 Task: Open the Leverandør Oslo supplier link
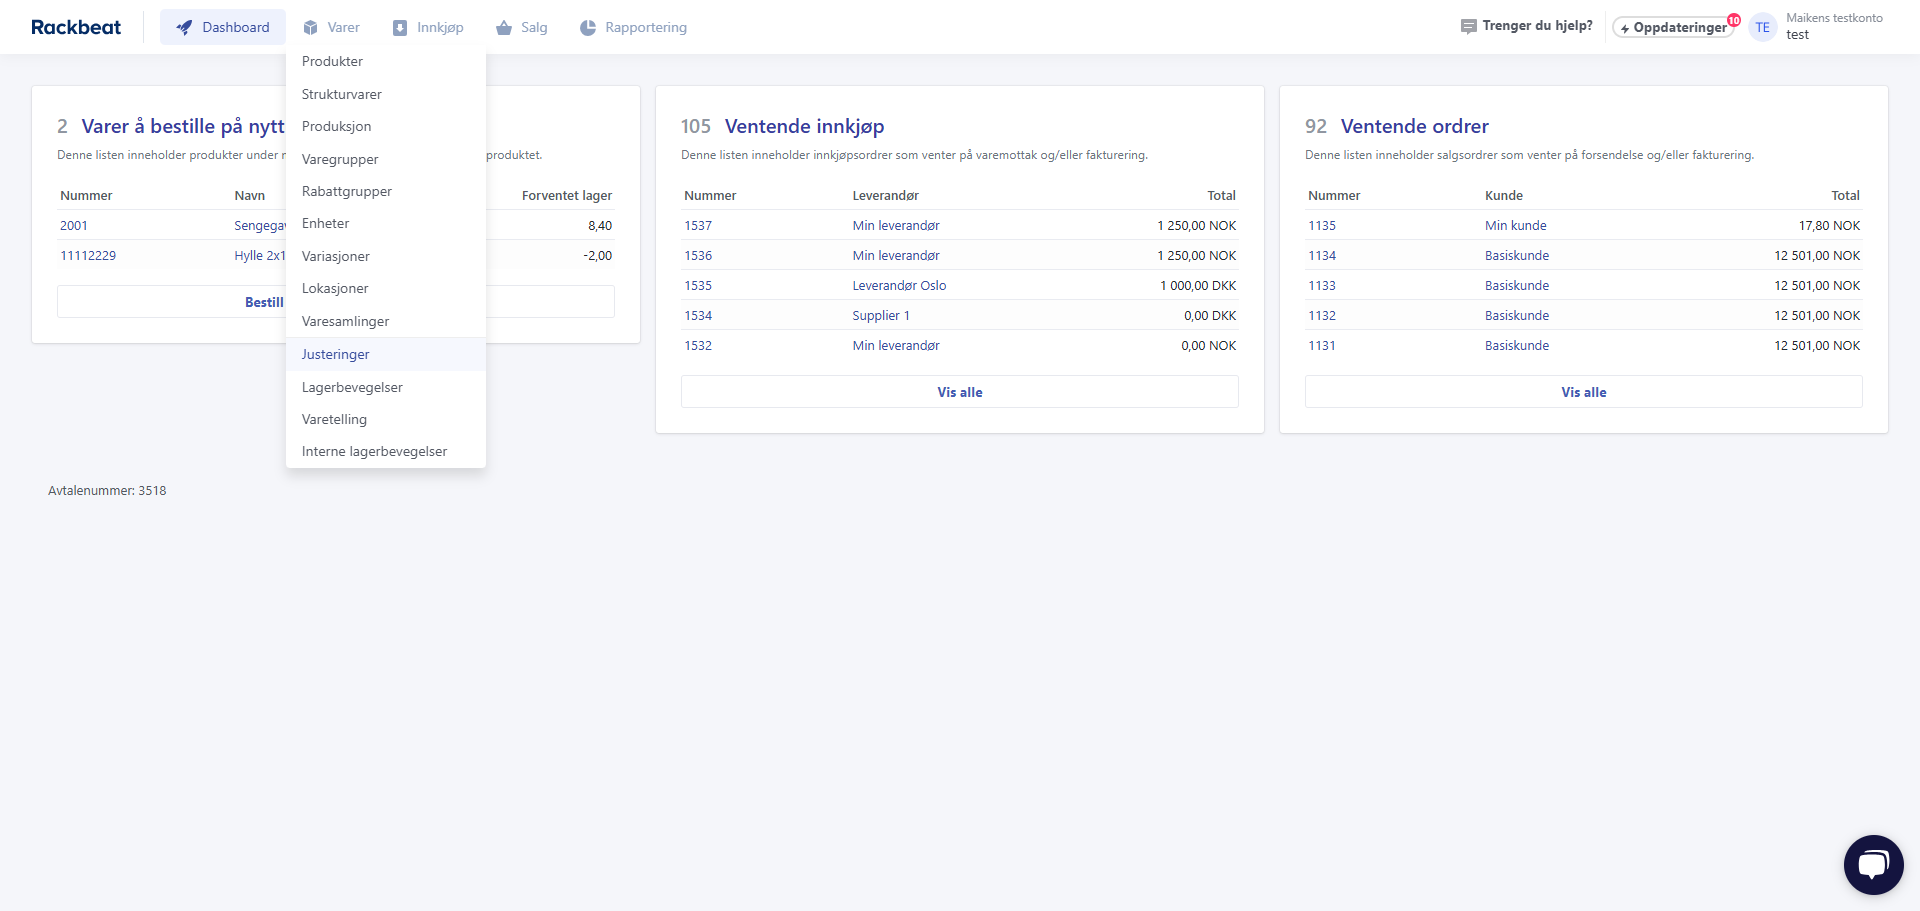click(x=899, y=286)
